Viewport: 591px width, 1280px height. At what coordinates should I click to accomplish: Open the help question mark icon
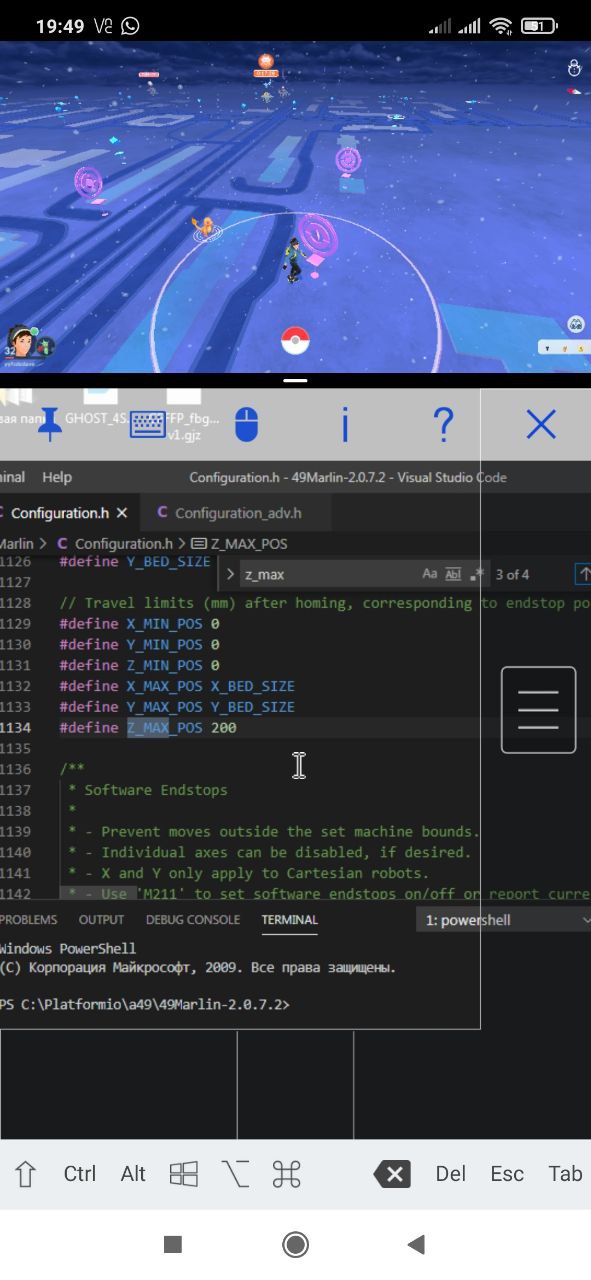coord(443,425)
